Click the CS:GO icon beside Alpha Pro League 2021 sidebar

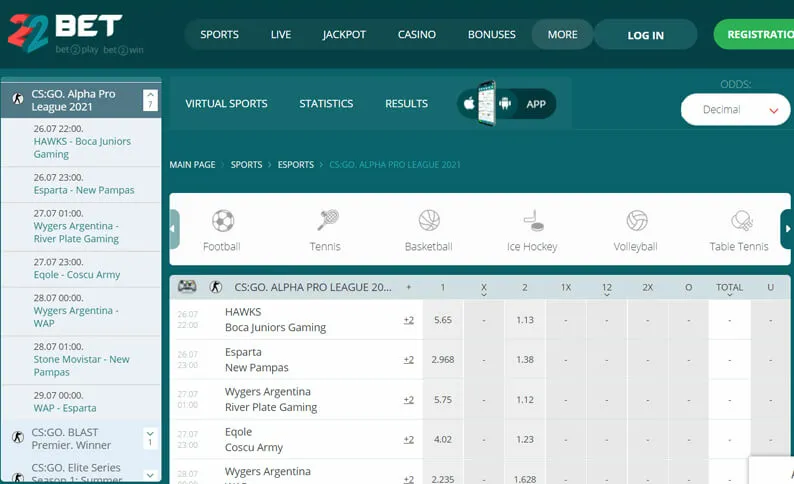click(x=18, y=99)
